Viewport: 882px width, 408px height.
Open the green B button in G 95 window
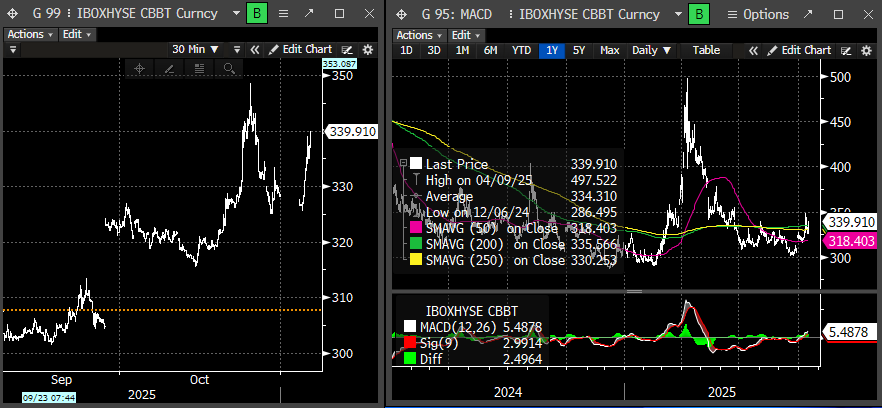pos(699,14)
